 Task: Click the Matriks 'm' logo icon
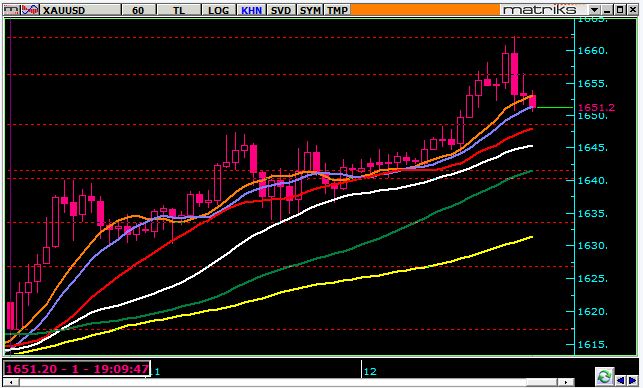[x=11, y=9]
